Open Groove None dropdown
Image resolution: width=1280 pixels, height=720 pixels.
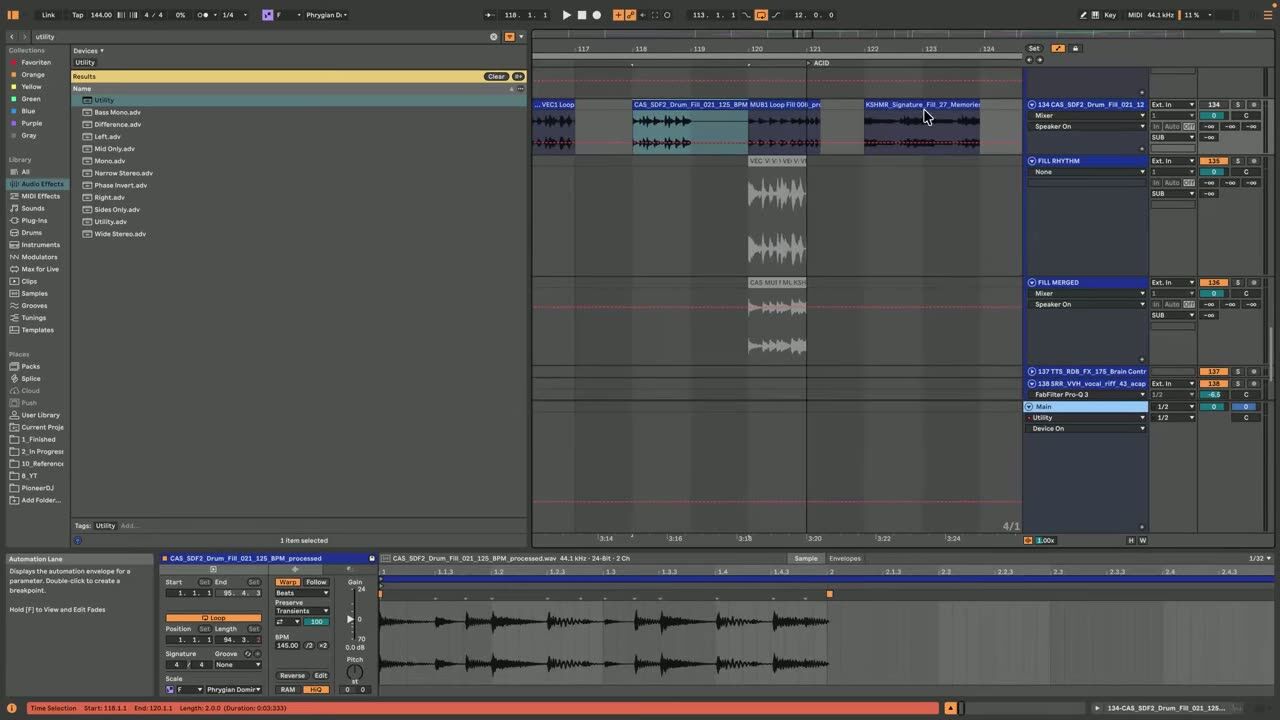(238, 664)
